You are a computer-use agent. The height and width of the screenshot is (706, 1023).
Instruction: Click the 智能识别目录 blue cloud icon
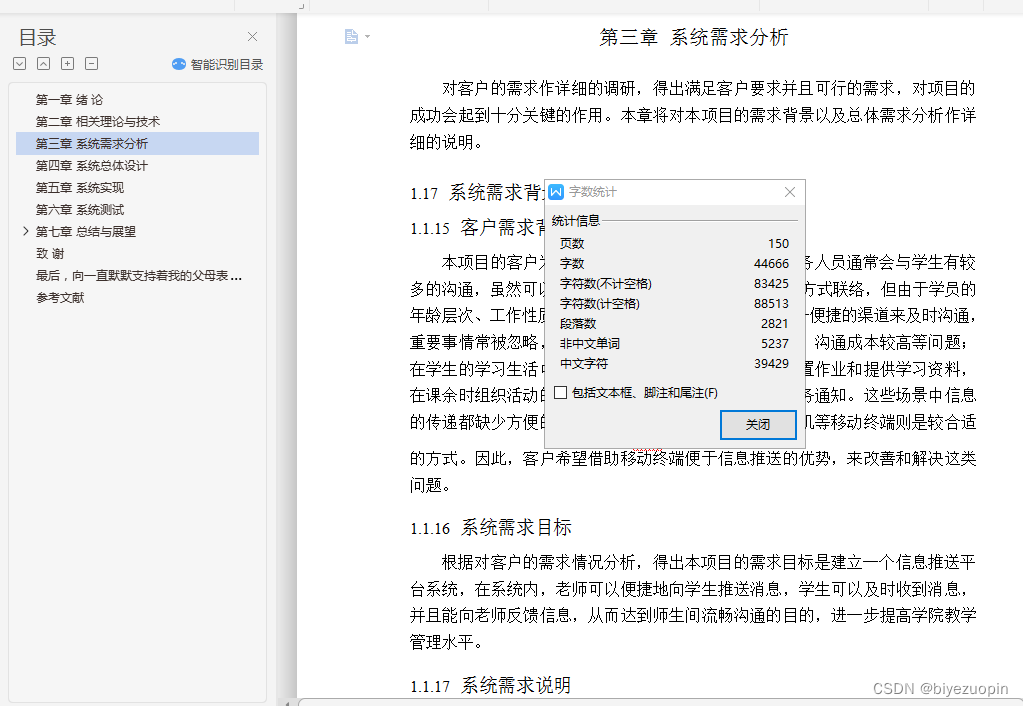point(179,64)
